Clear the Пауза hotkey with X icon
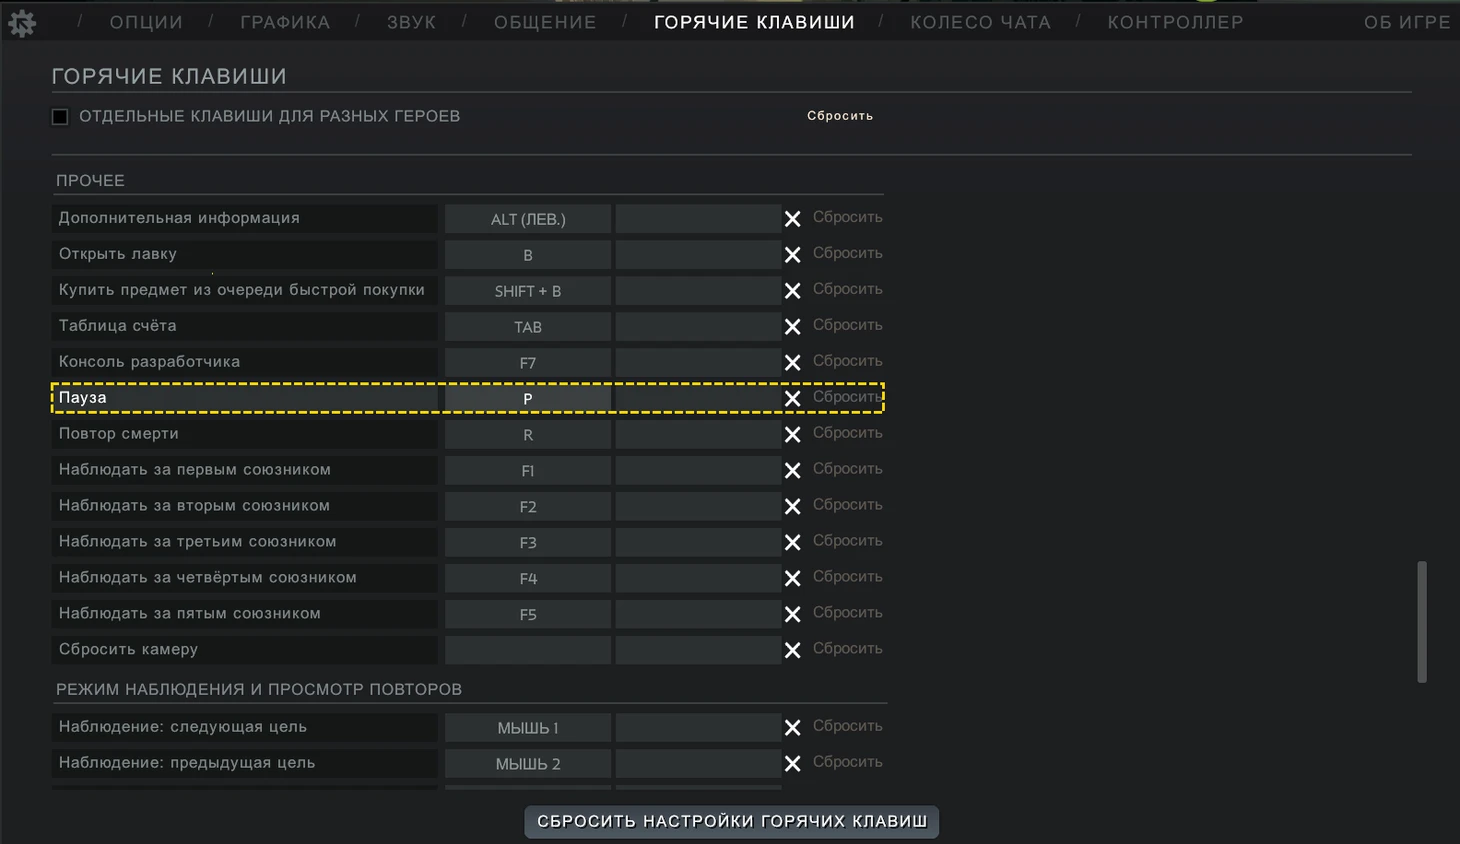 click(792, 399)
